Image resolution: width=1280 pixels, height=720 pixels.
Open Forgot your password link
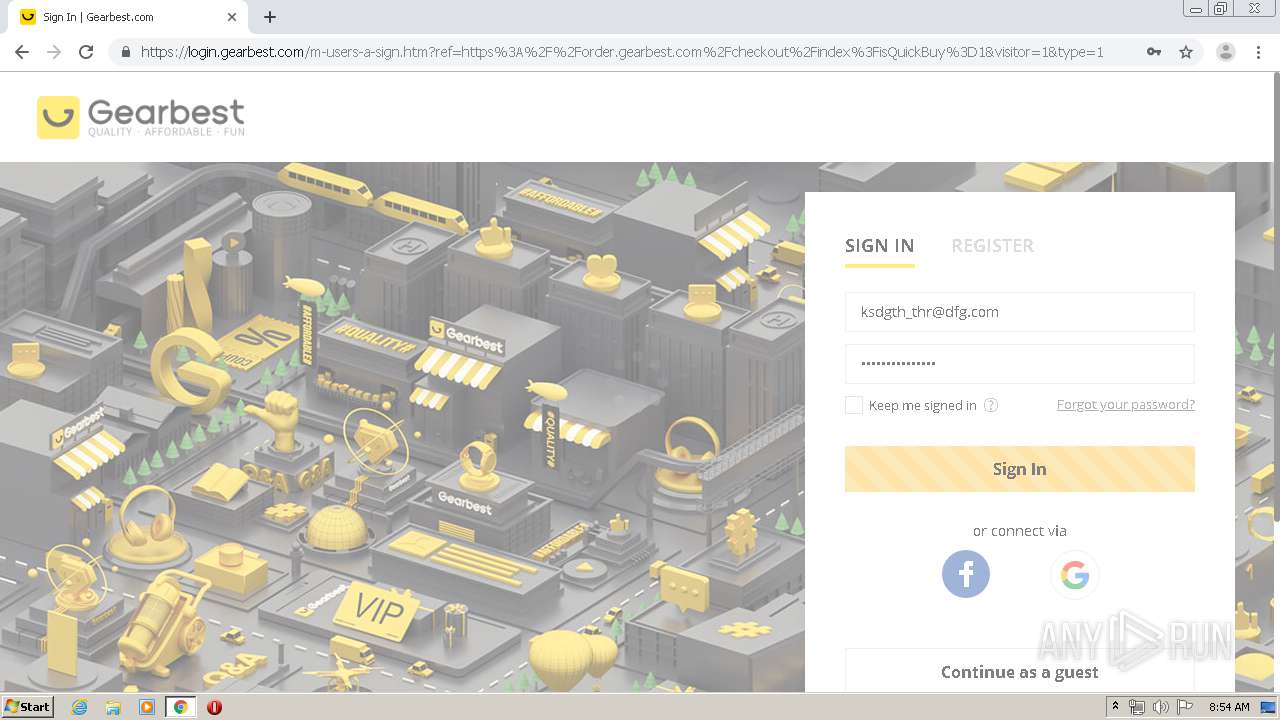coord(1126,405)
